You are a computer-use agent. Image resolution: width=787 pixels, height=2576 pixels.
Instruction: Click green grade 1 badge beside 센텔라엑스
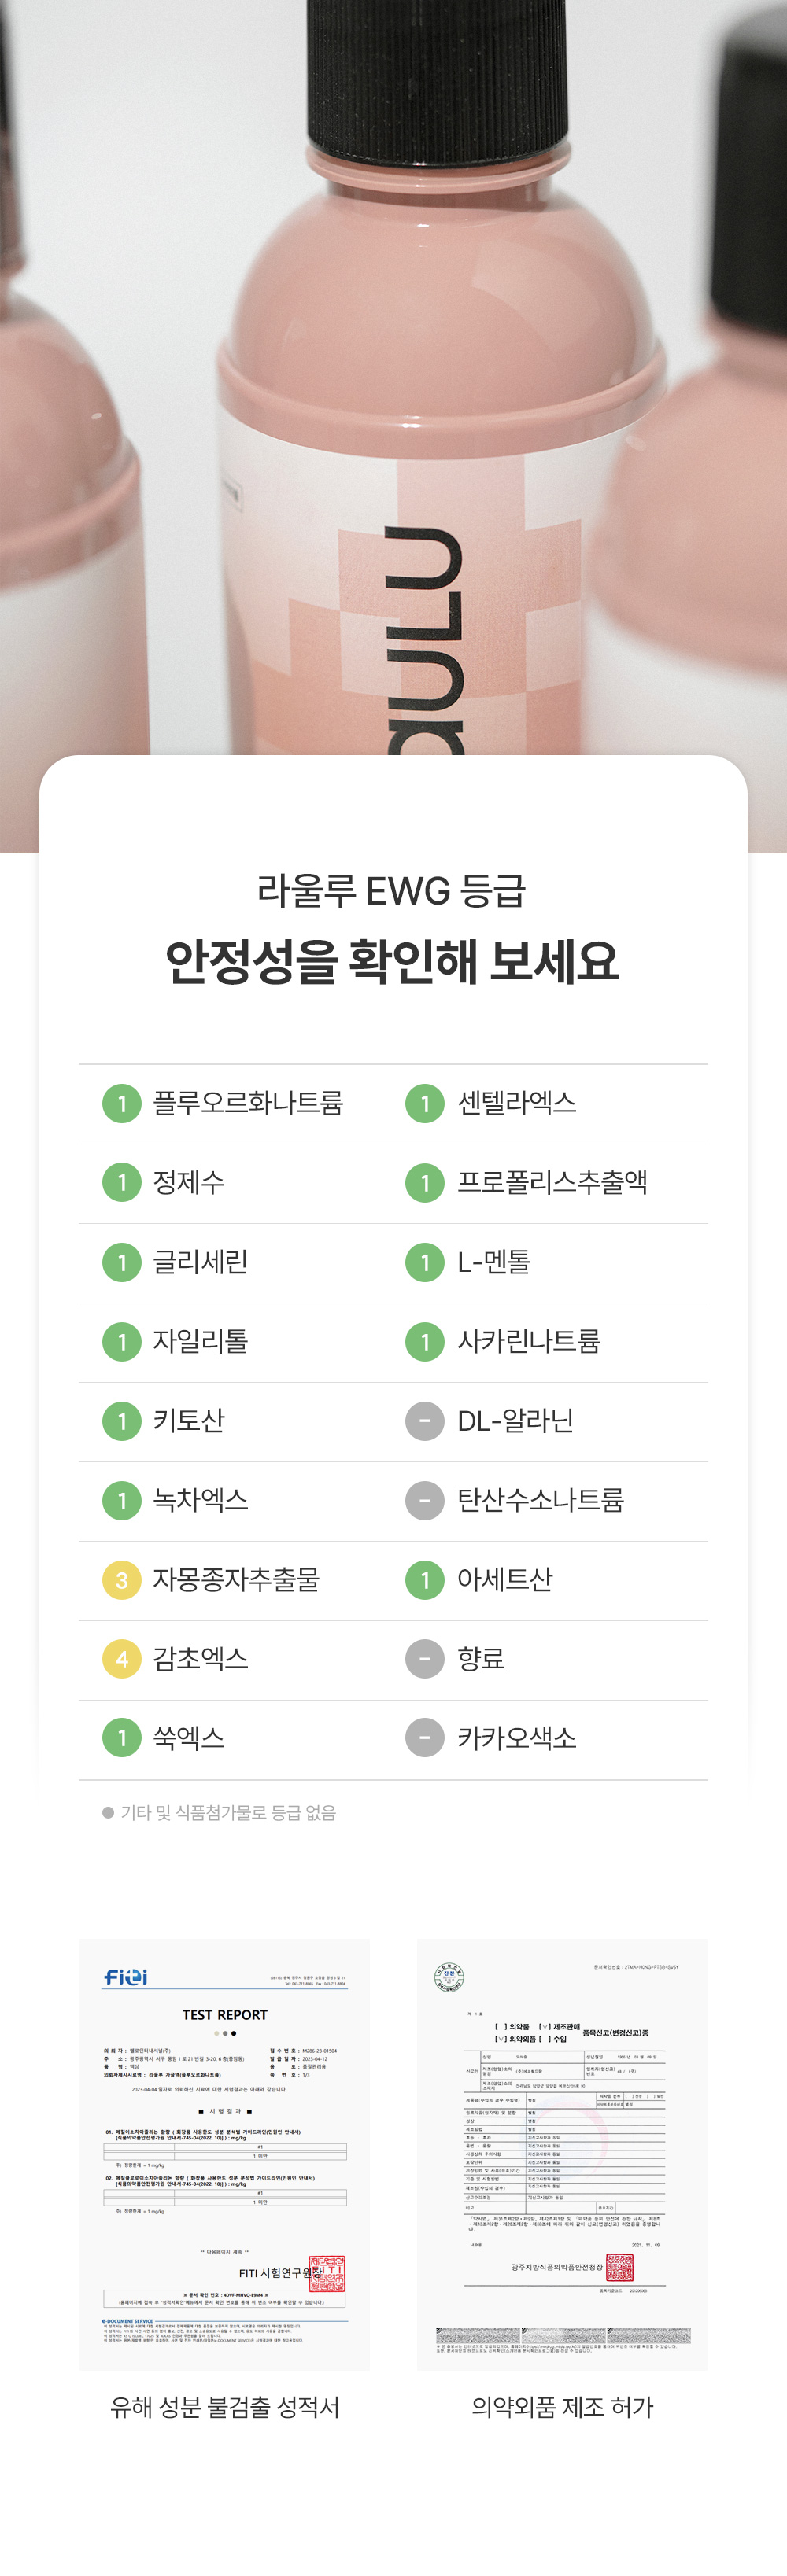pyautogui.click(x=424, y=1103)
